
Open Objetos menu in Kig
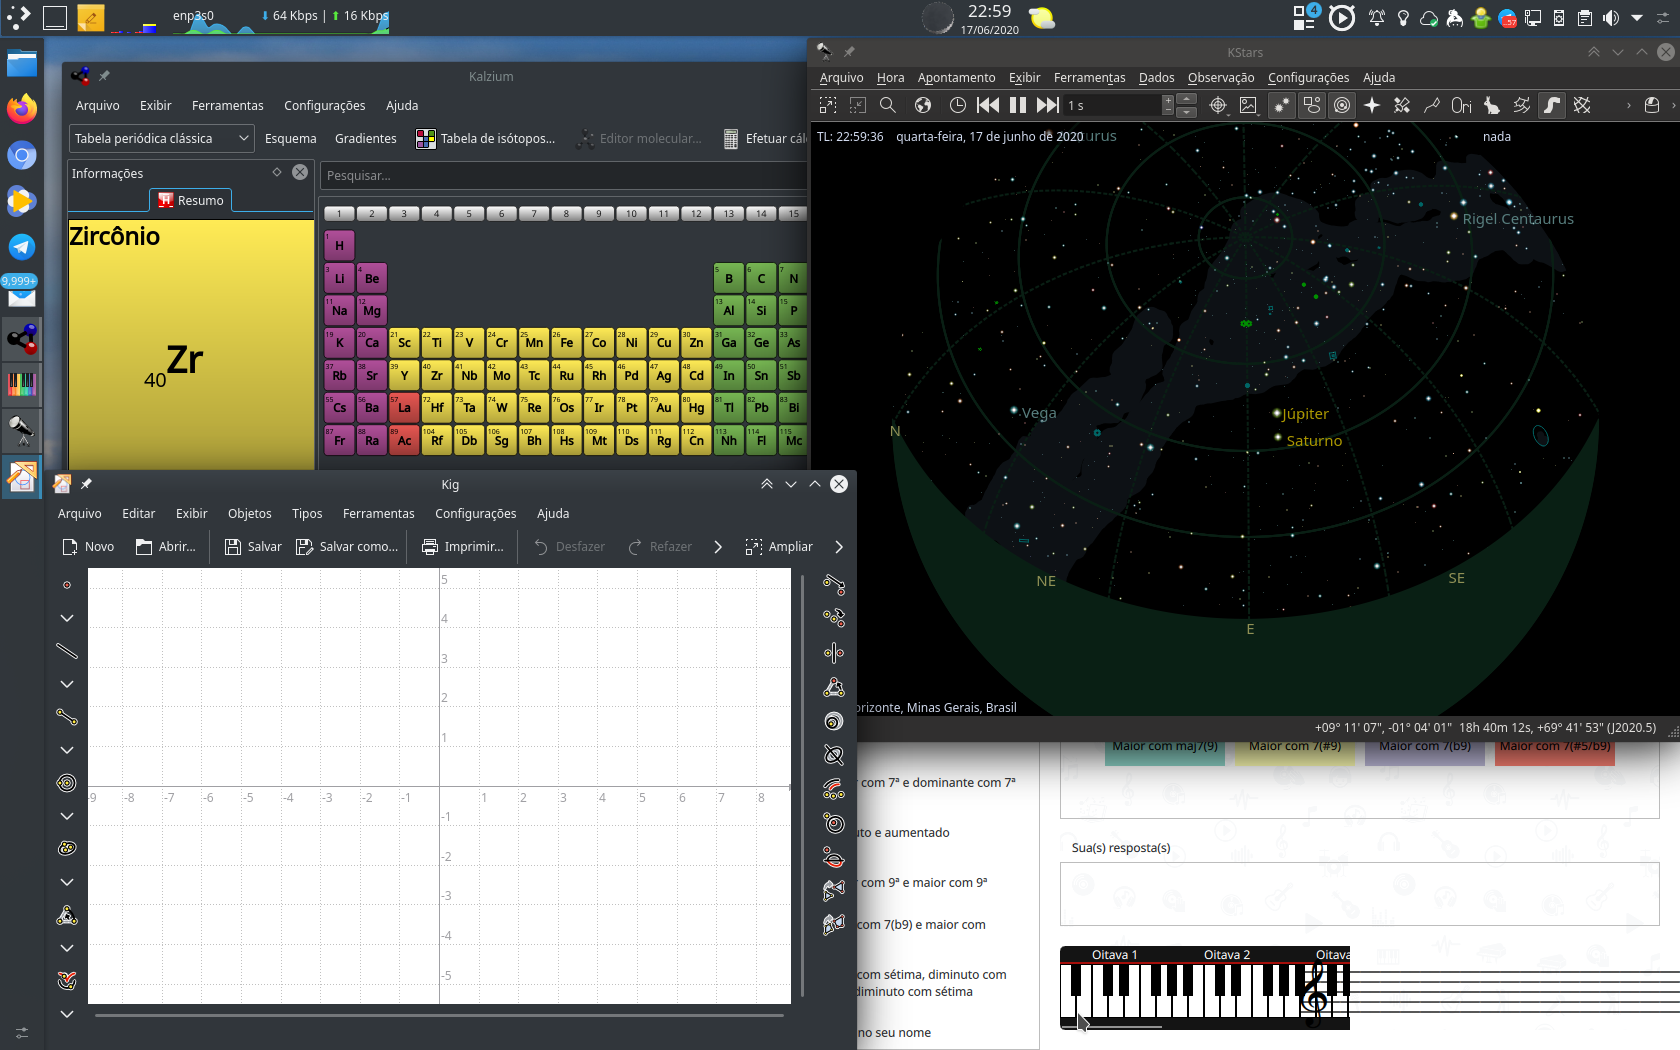tap(249, 514)
